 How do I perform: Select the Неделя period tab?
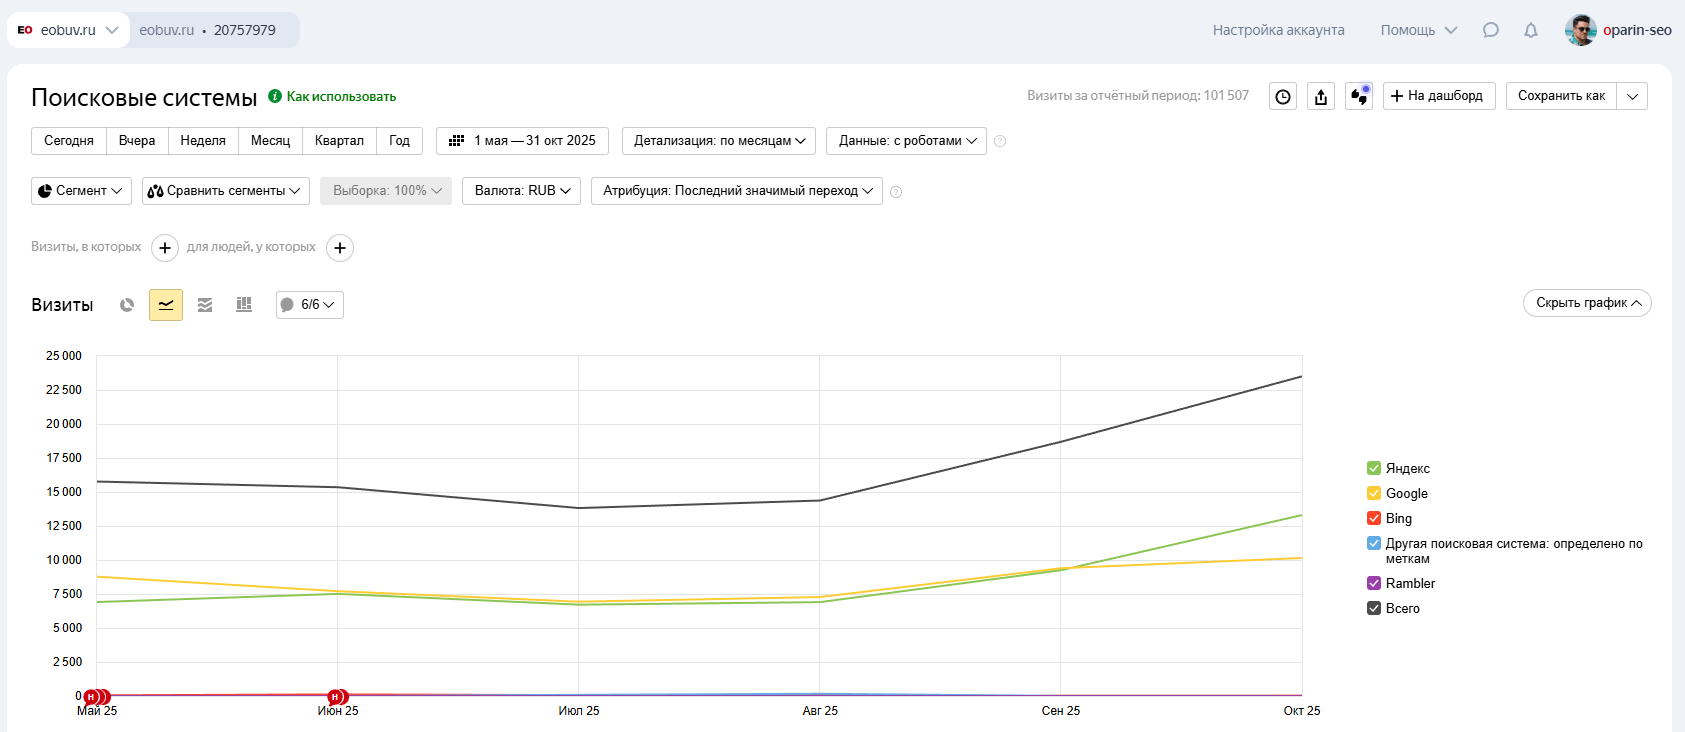point(203,141)
